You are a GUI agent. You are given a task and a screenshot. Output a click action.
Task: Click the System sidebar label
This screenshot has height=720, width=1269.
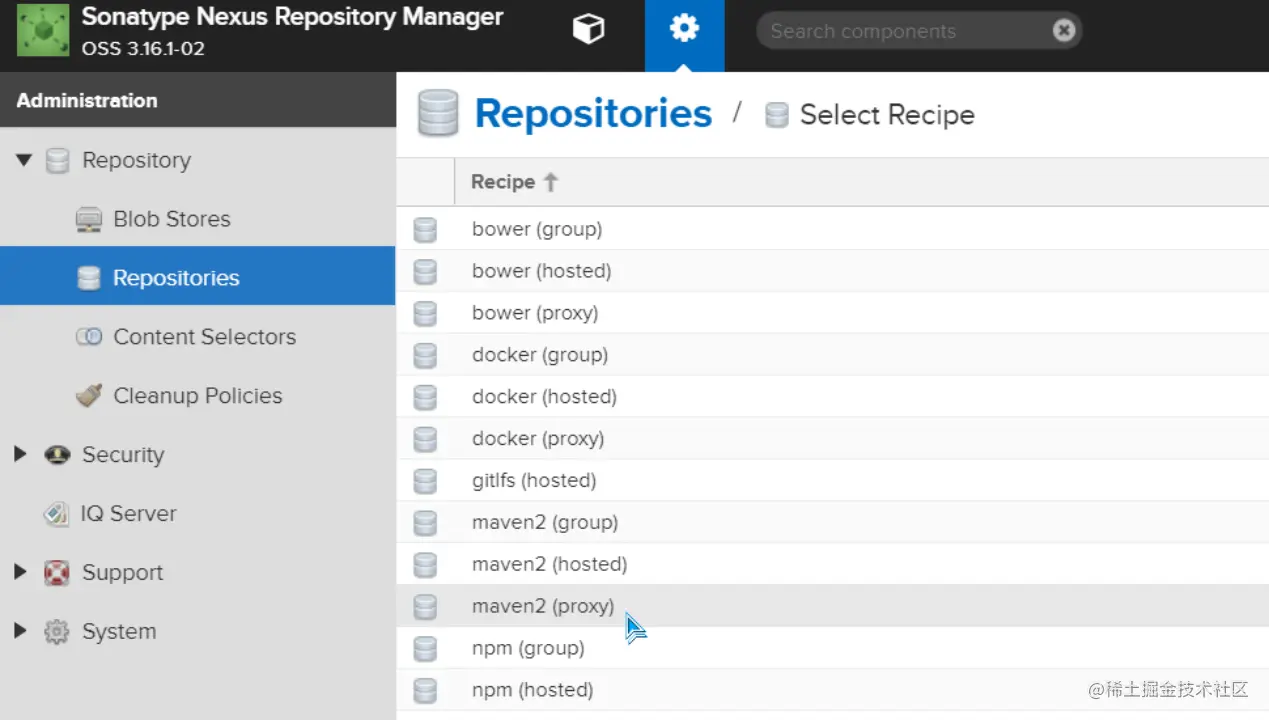point(119,632)
